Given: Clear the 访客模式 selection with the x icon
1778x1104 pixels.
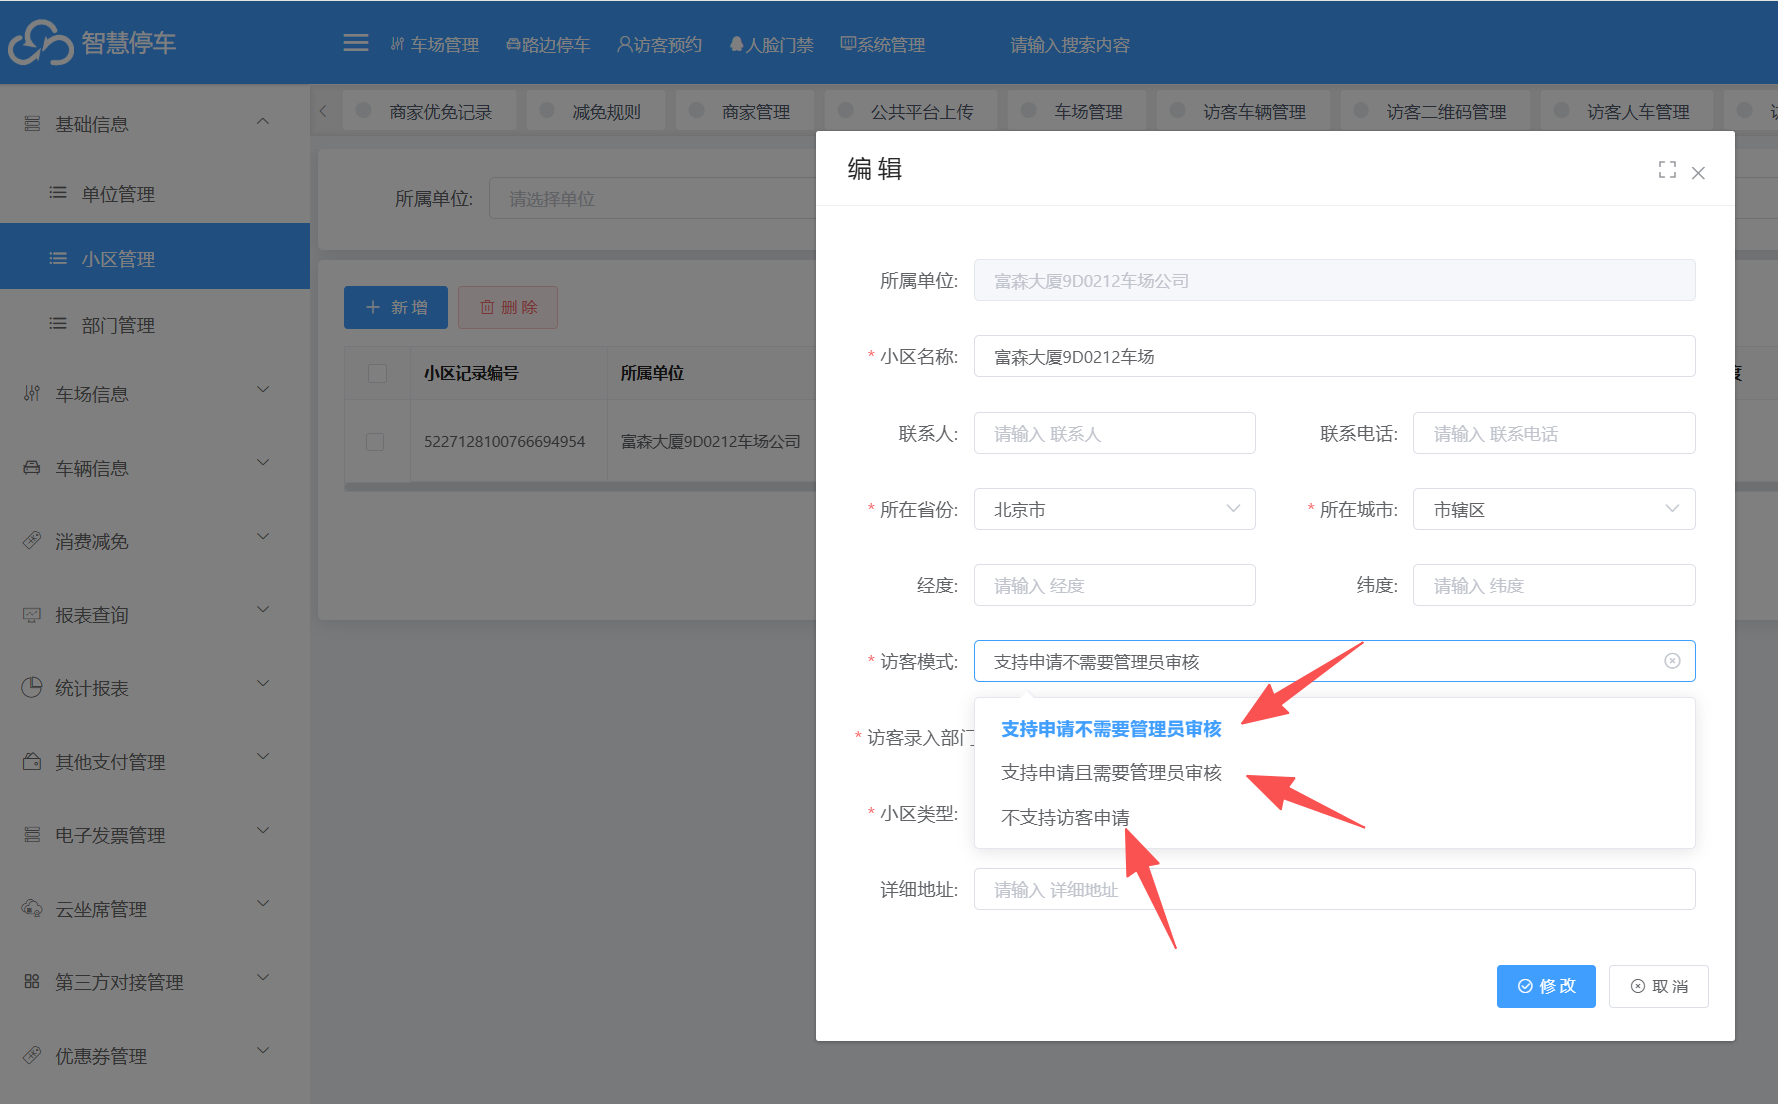Looking at the screenshot, I should pos(1672,661).
